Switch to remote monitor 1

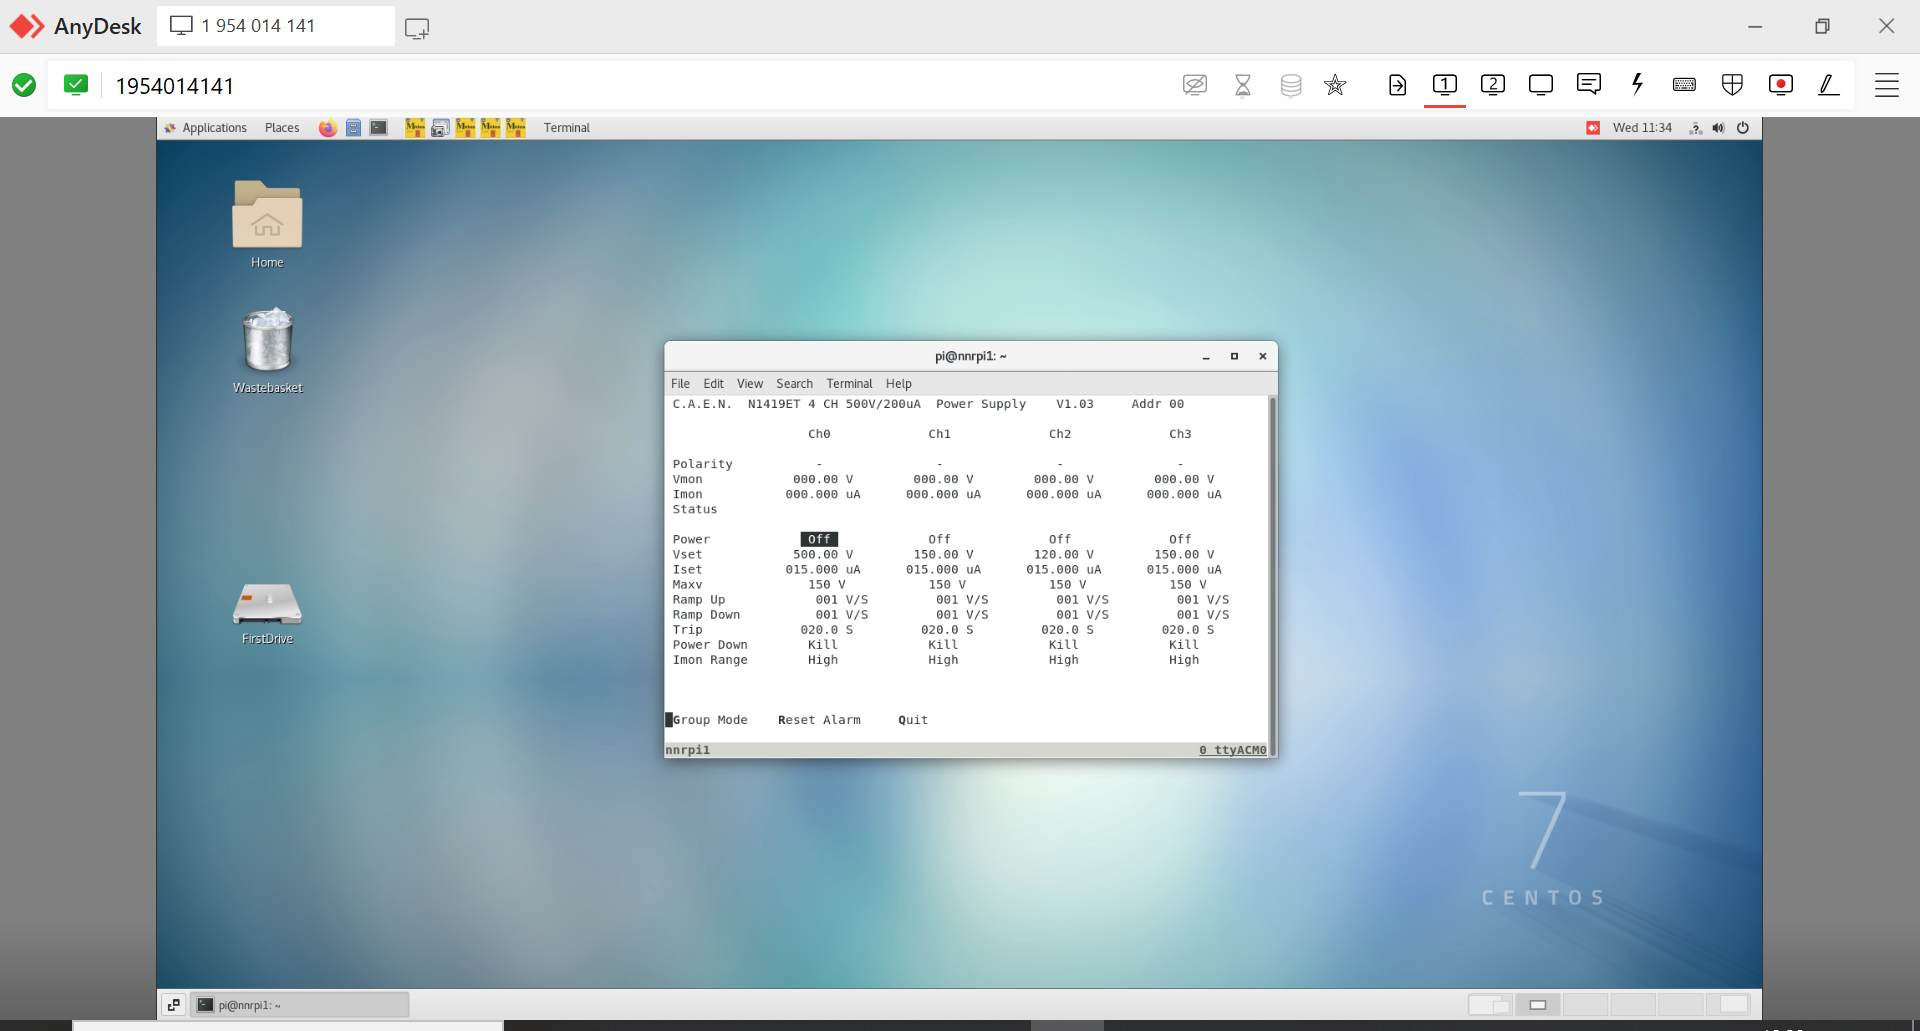click(x=1444, y=85)
